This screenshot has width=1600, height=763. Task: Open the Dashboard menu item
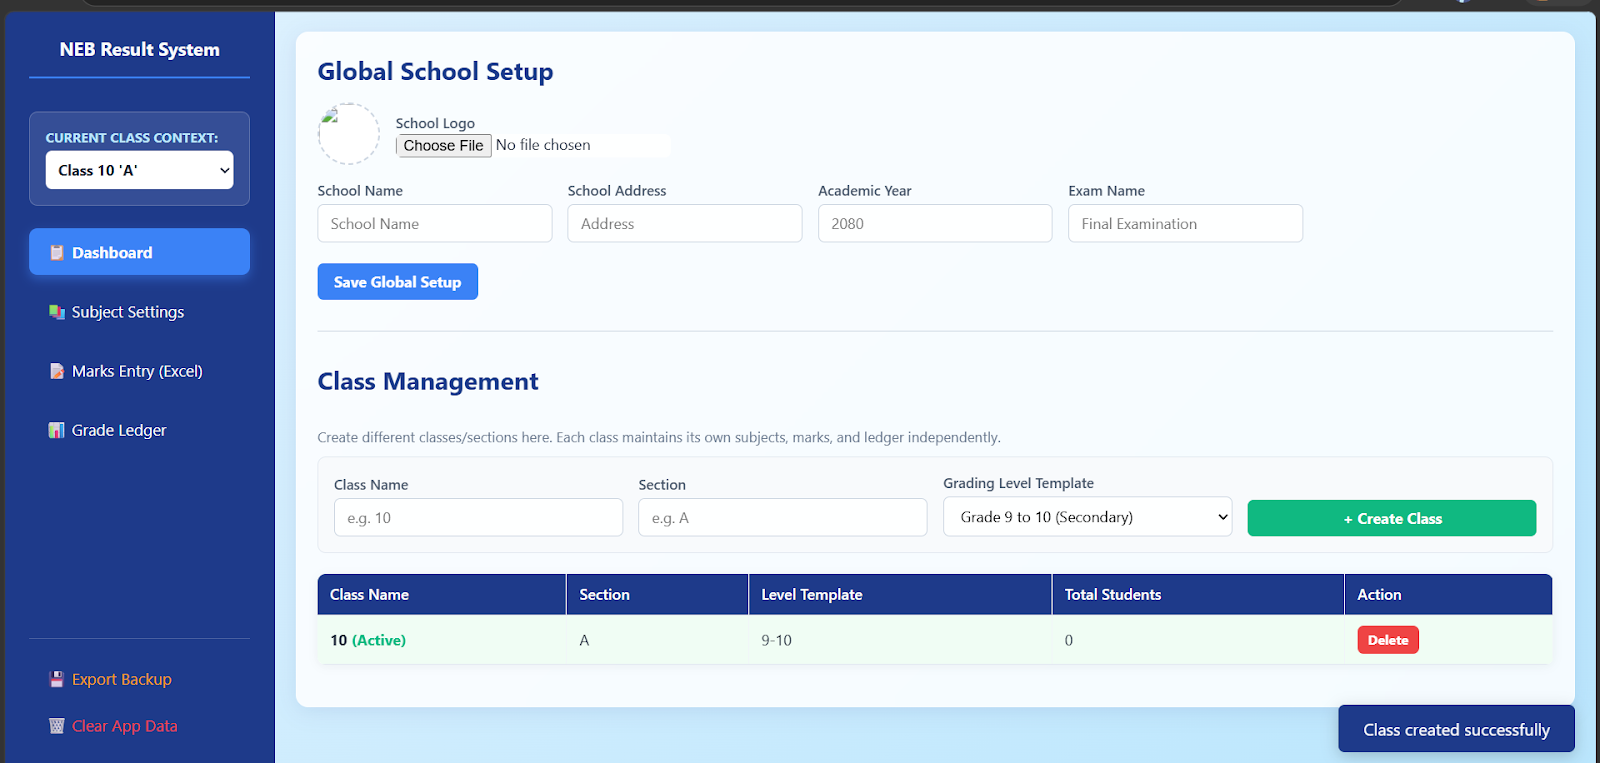pyautogui.click(x=139, y=252)
